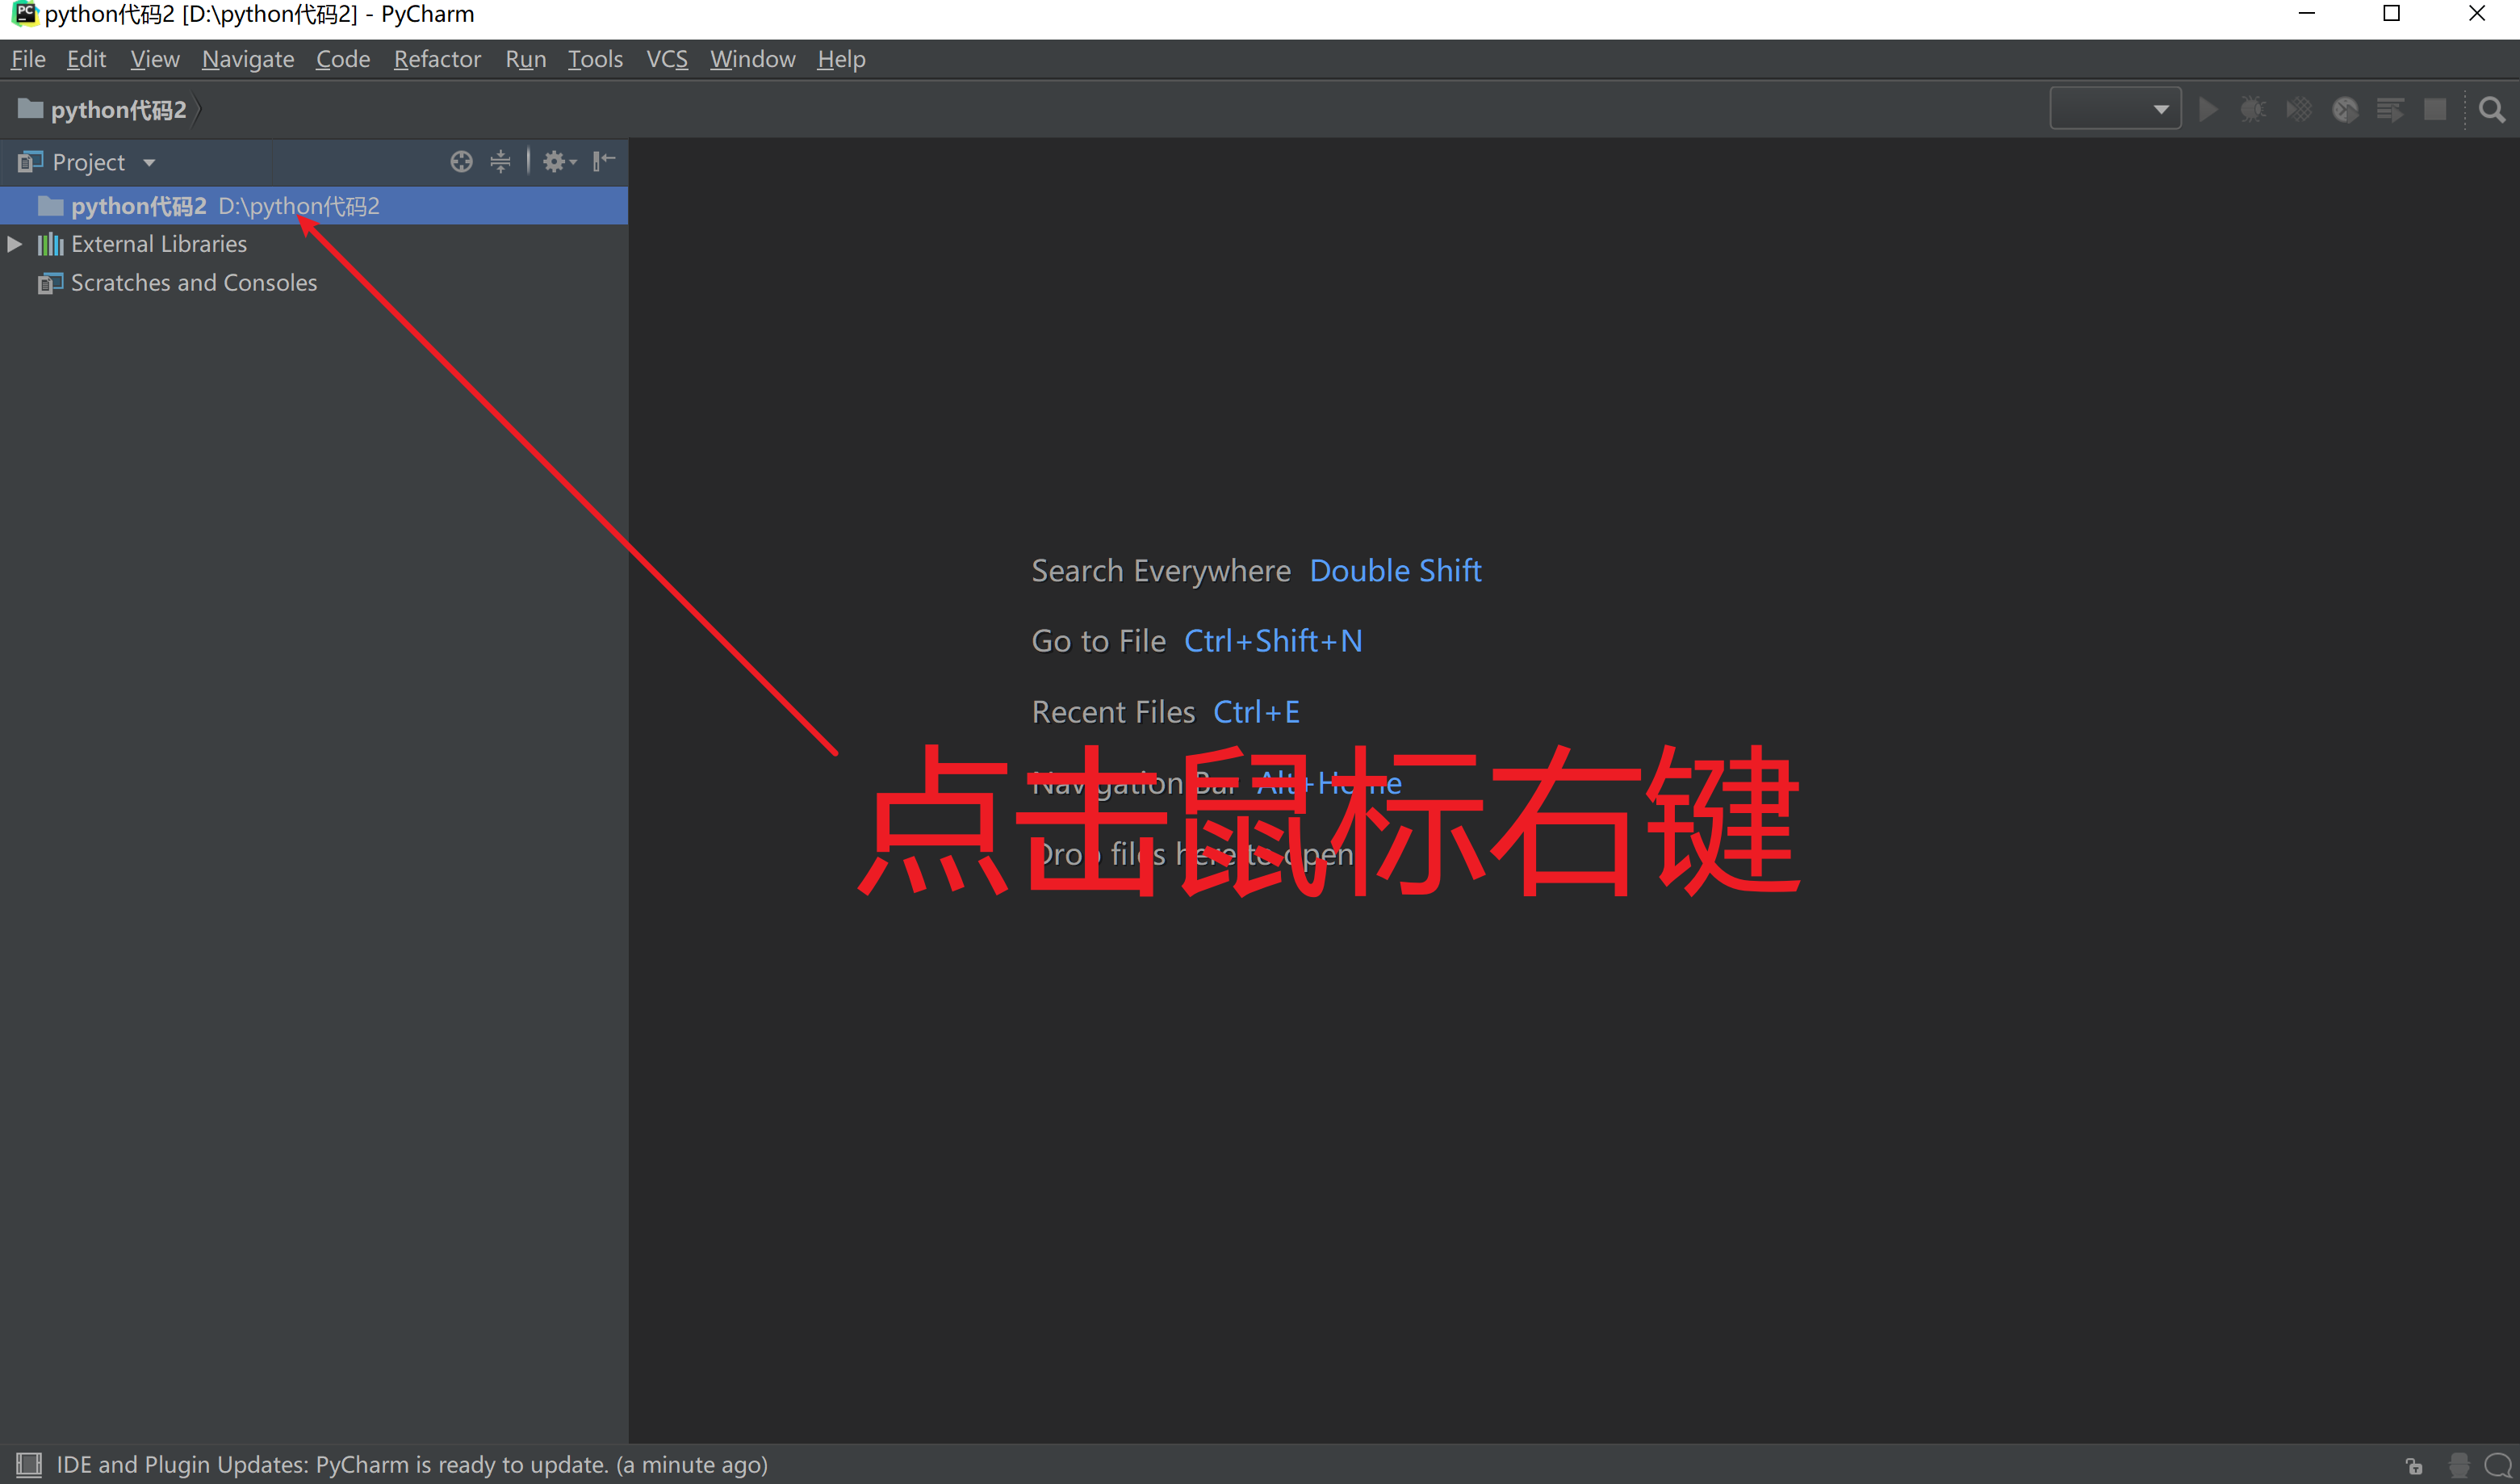
Task: Open event log speech bubble icon
Action: pos(2498,1465)
